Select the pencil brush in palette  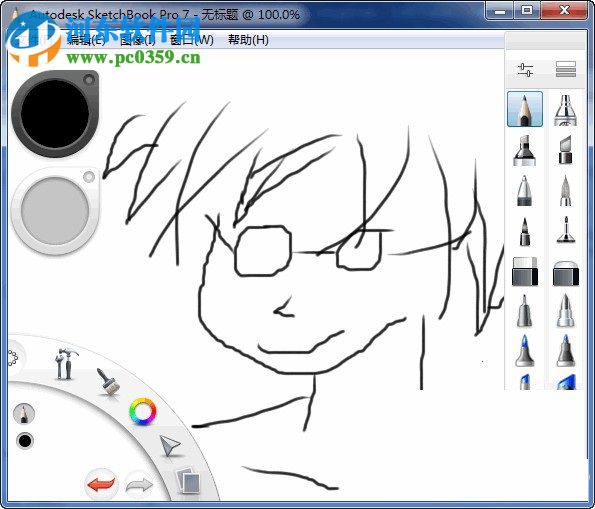point(525,109)
